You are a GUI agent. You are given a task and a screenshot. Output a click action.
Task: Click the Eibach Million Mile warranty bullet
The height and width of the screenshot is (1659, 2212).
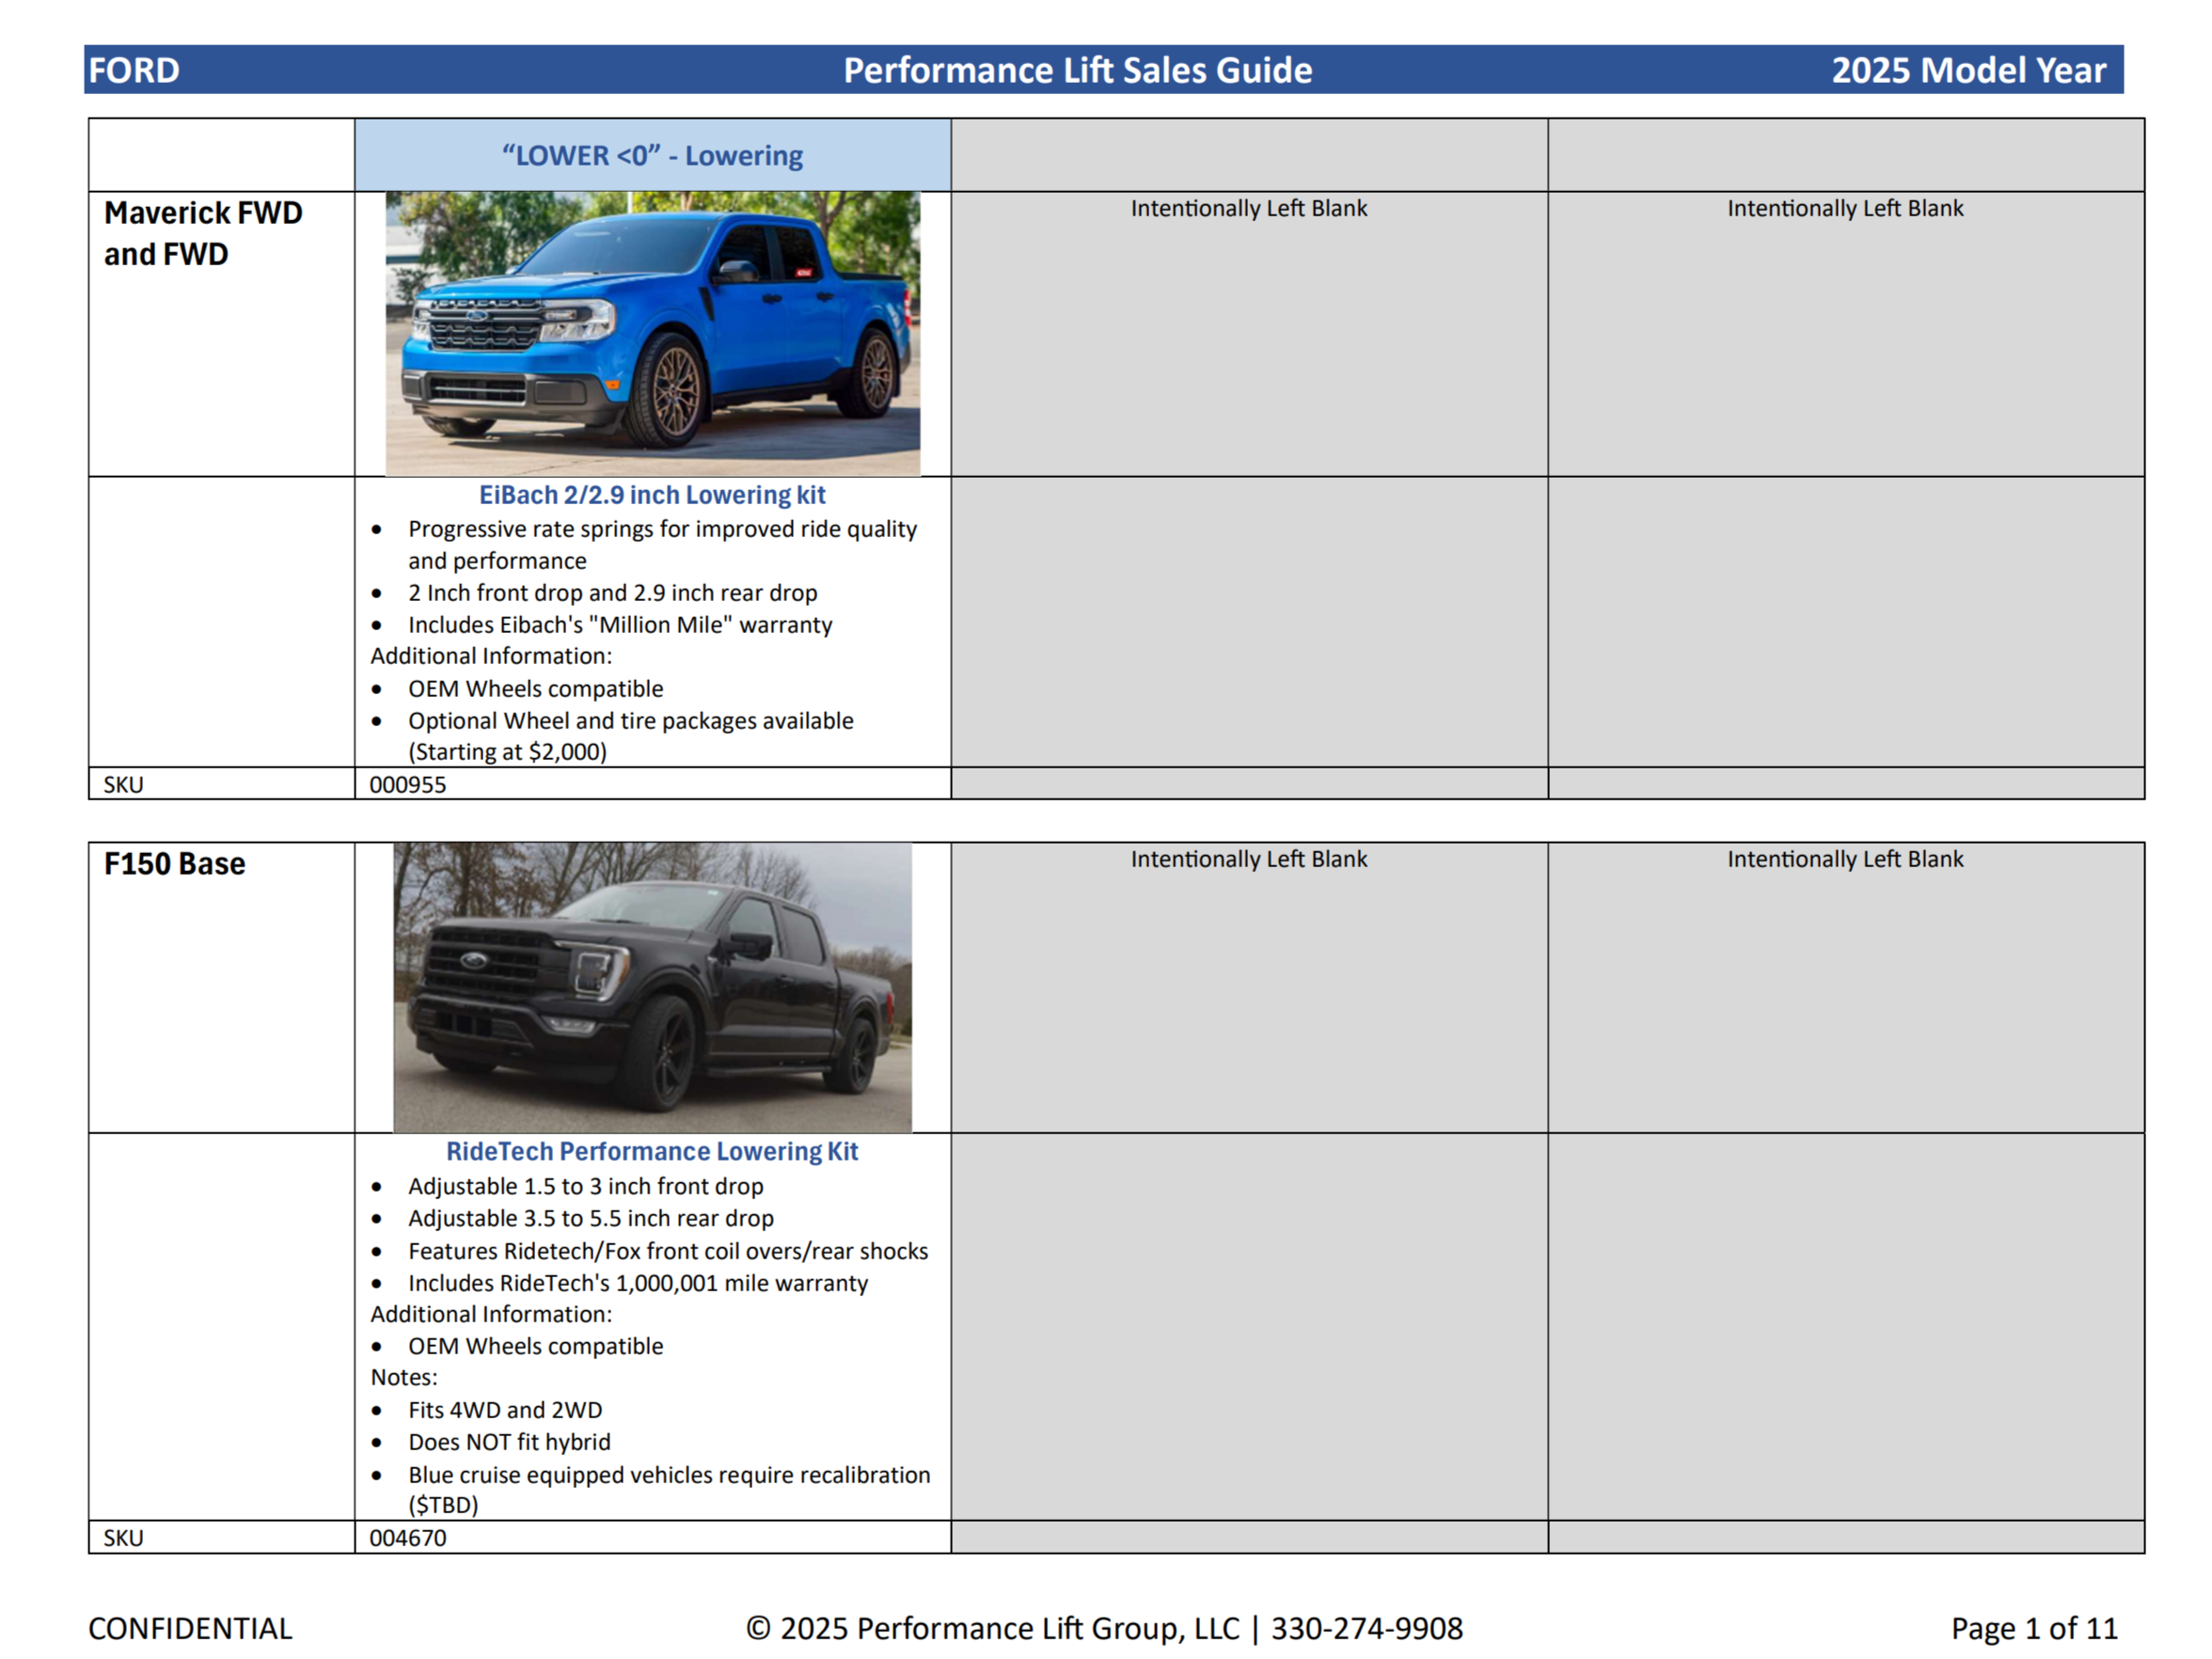(x=620, y=624)
